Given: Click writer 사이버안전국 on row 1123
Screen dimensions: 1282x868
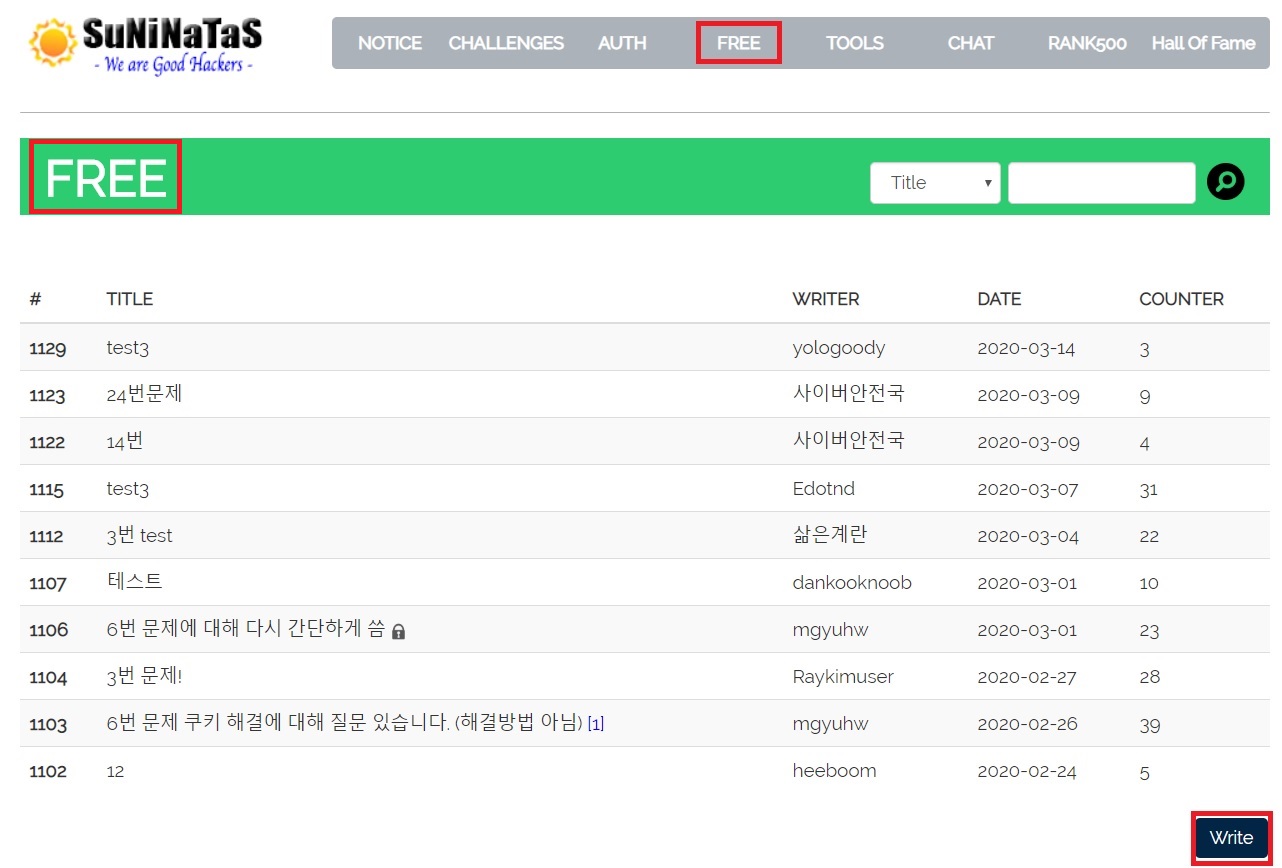Looking at the screenshot, I should pos(848,394).
